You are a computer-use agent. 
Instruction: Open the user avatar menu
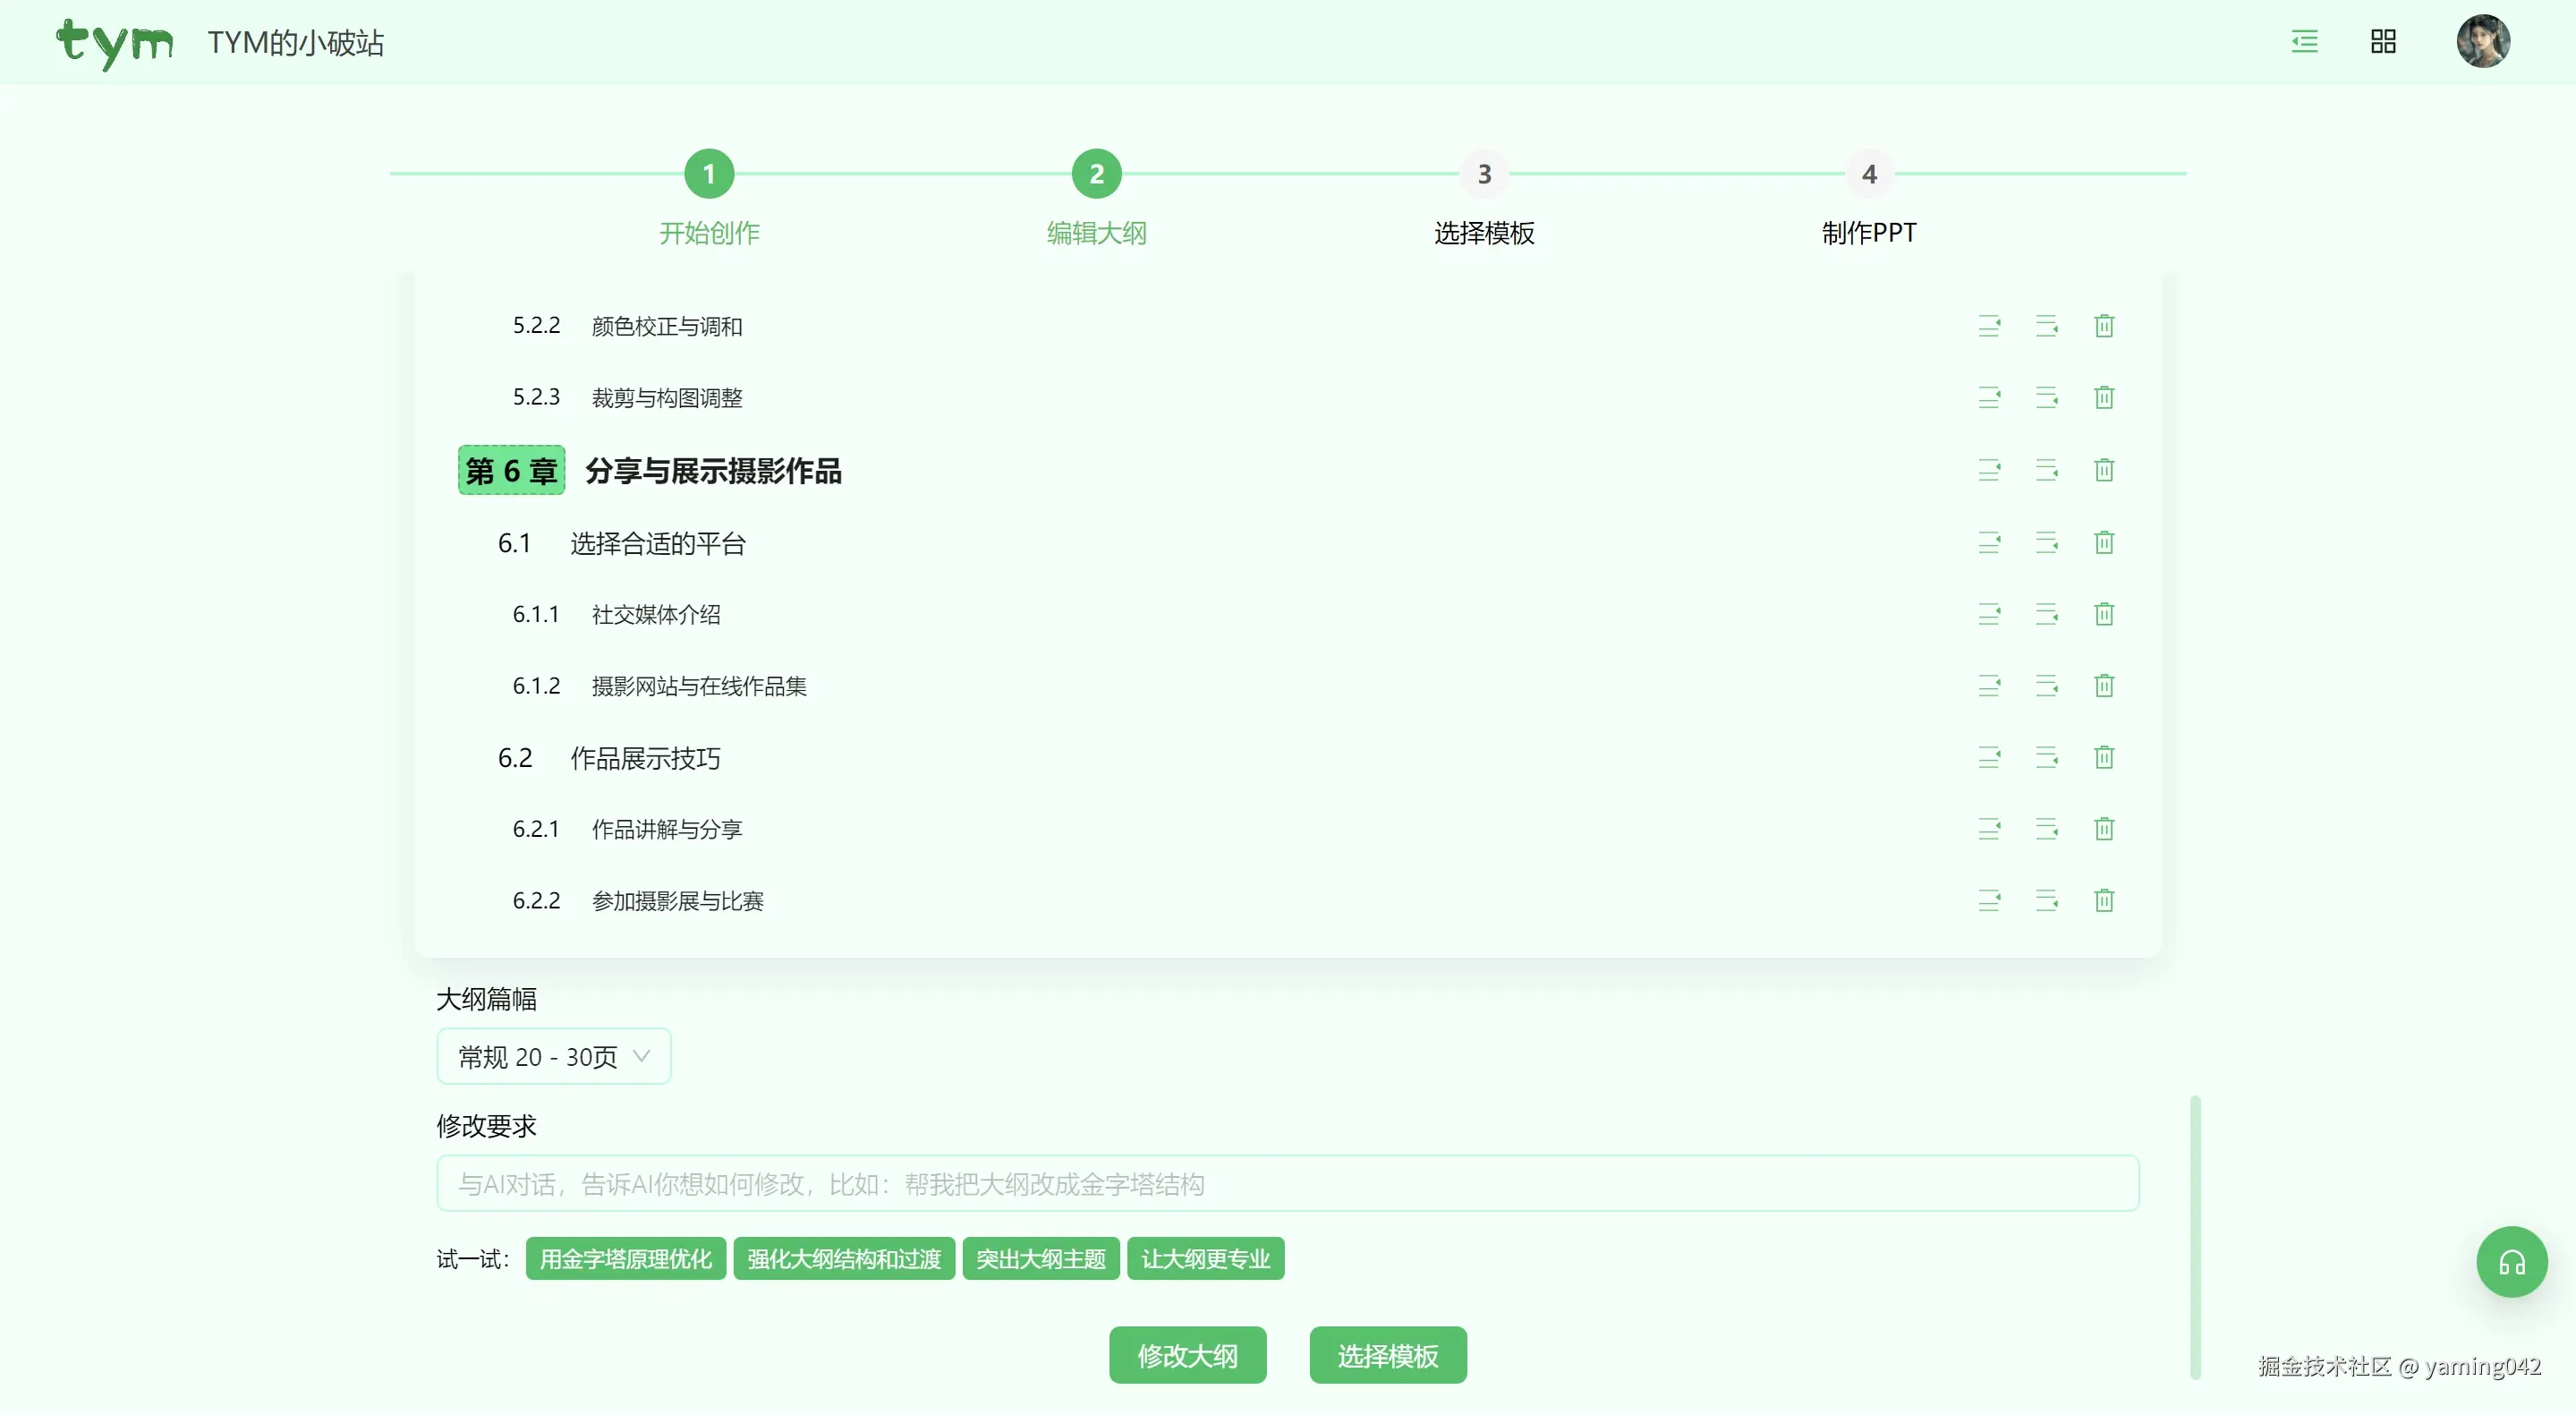click(2482, 42)
